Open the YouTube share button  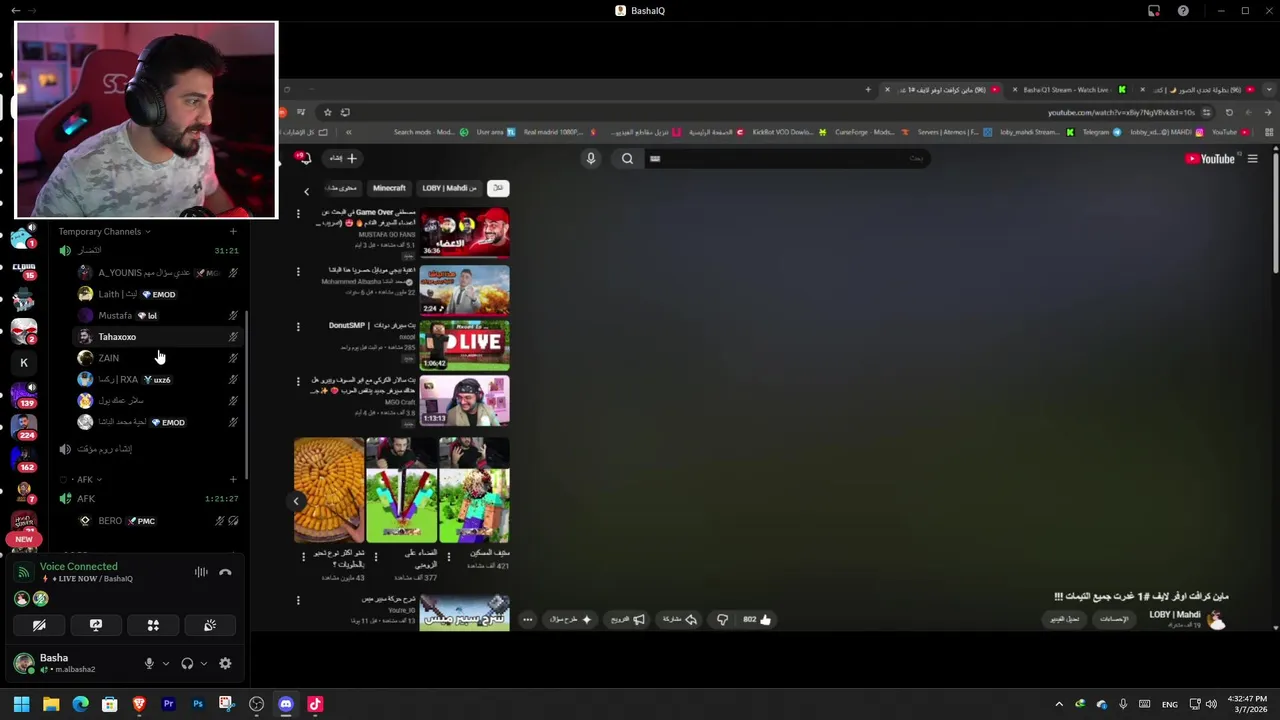(x=678, y=620)
